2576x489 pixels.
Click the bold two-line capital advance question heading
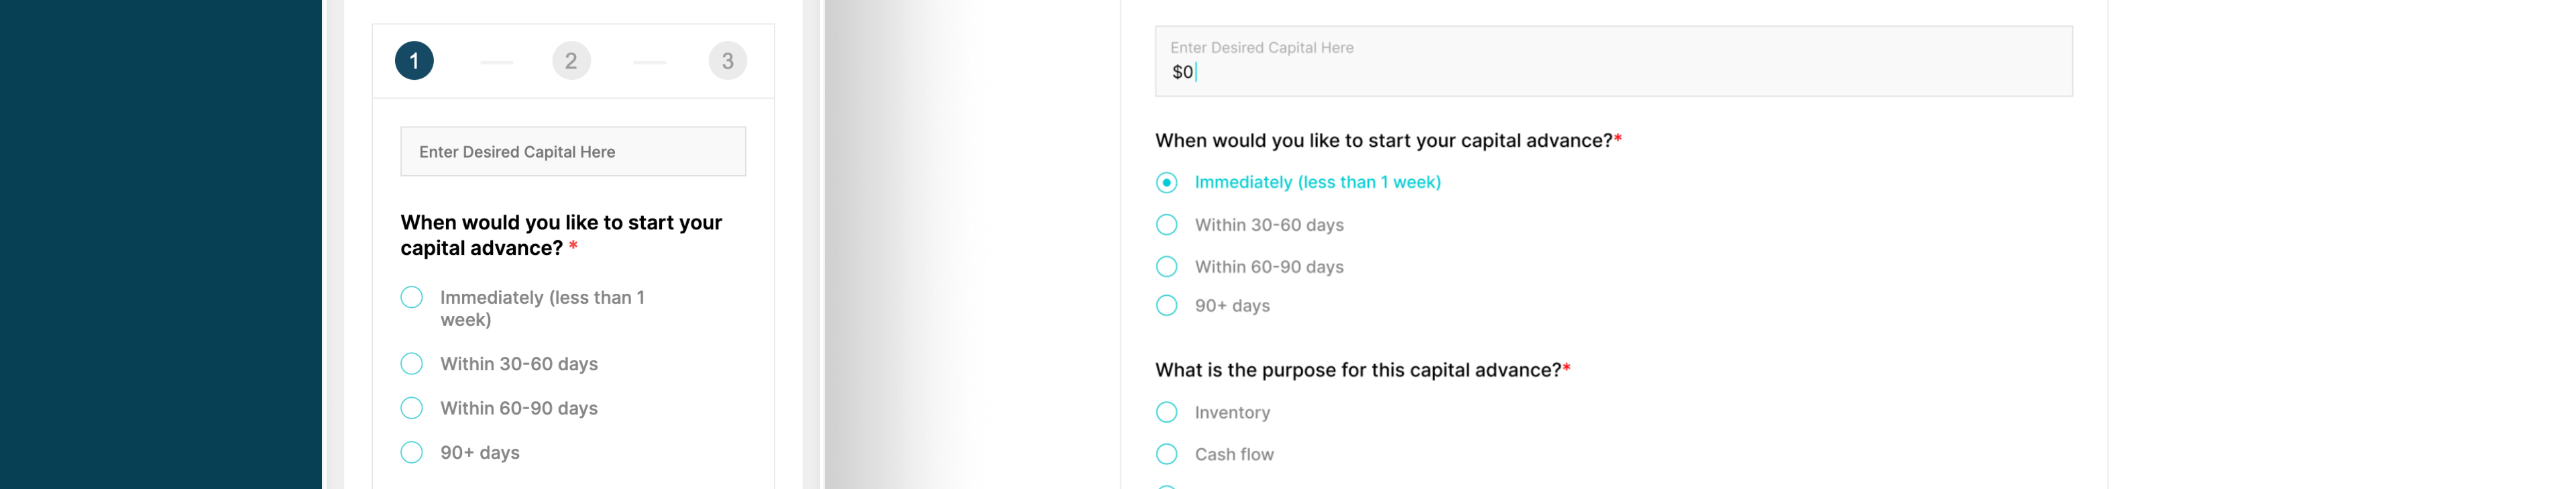click(x=560, y=235)
